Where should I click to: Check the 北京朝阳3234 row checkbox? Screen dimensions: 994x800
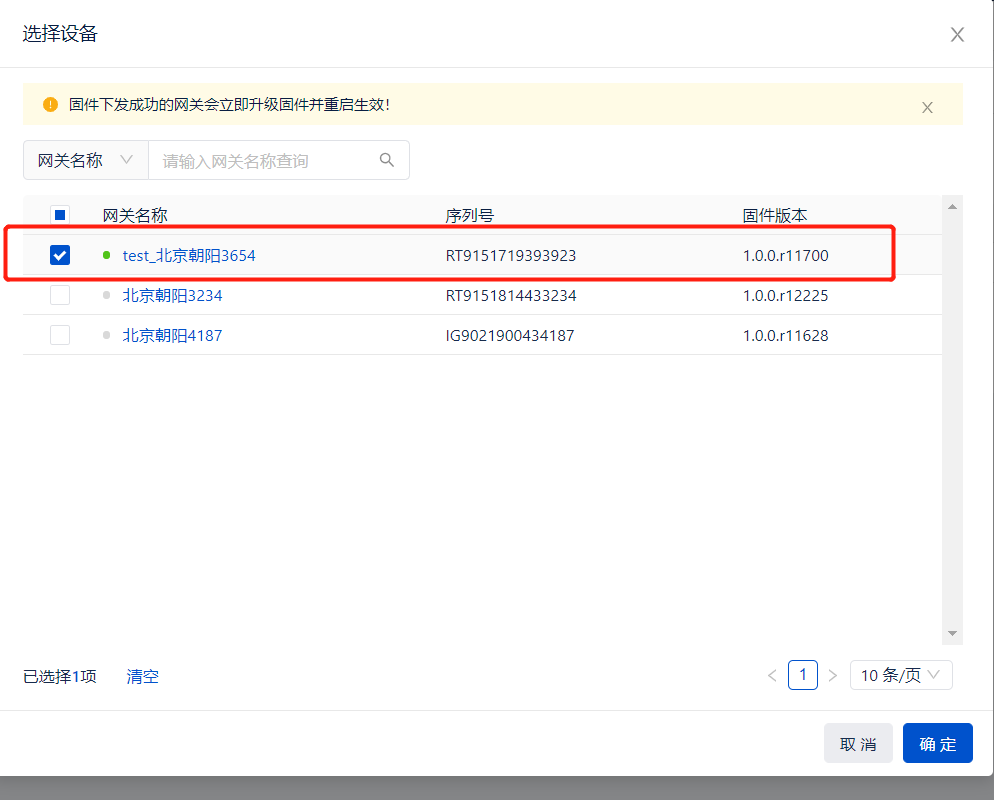60,295
